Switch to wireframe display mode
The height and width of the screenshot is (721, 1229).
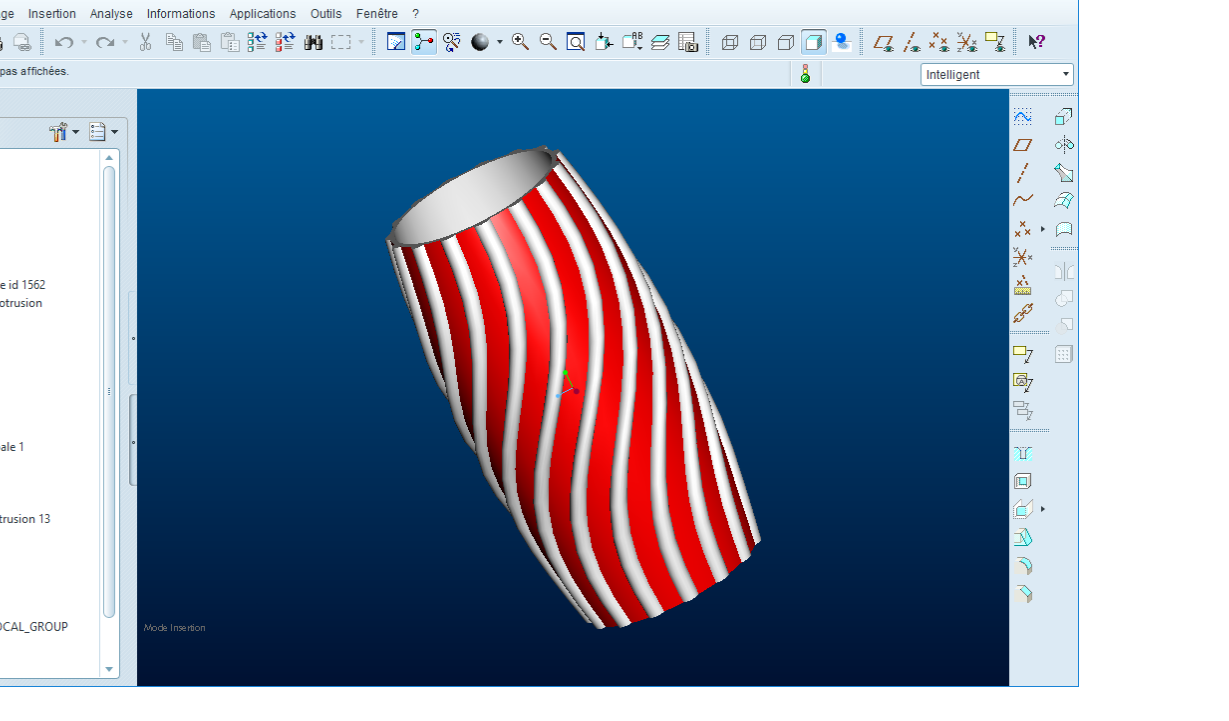point(730,42)
